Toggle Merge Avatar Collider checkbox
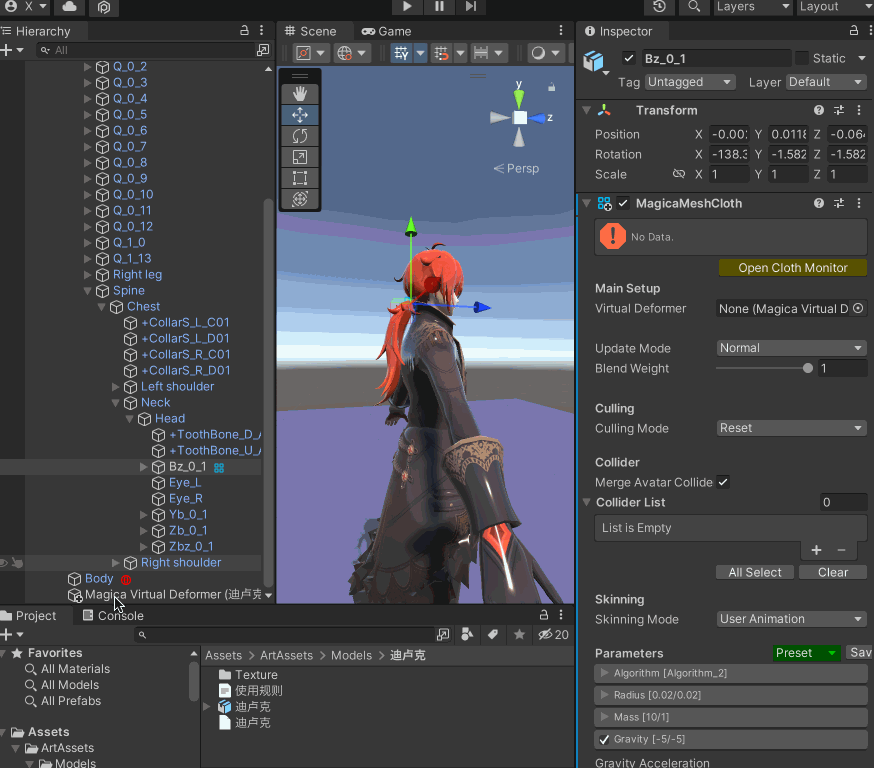Viewport: 874px width, 768px height. coord(723,482)
